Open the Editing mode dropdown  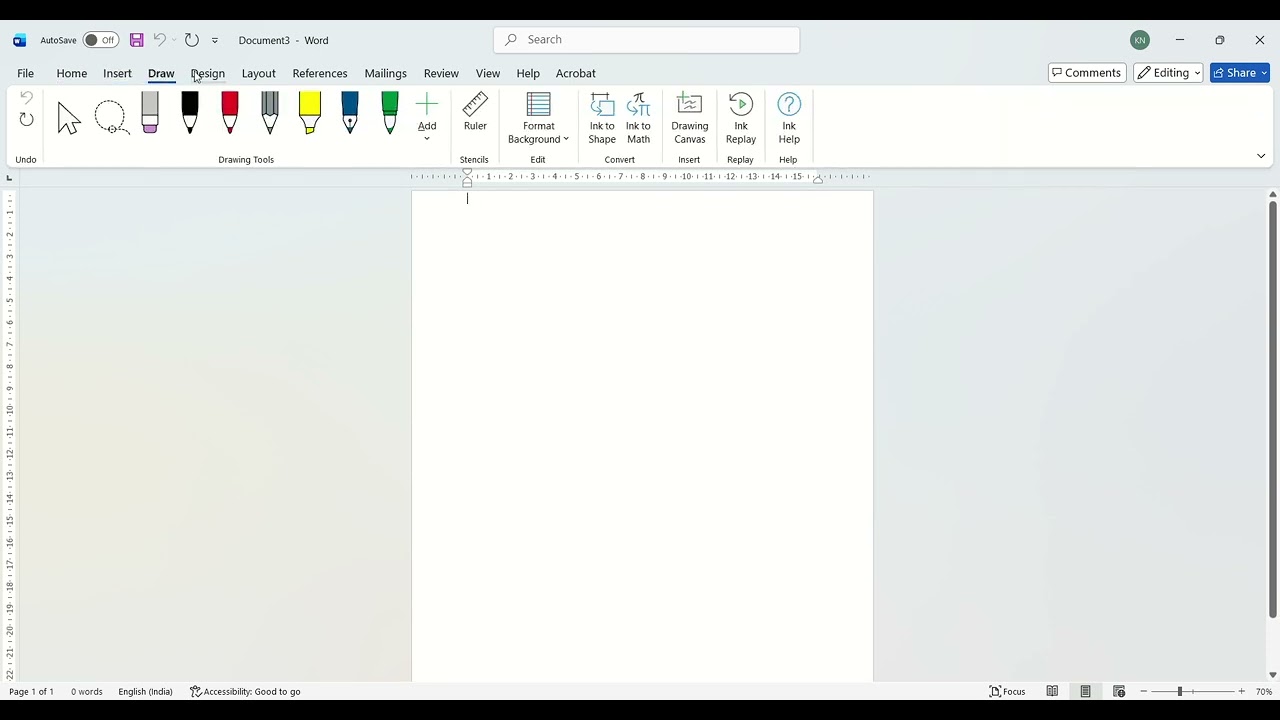pos(1168,73)
